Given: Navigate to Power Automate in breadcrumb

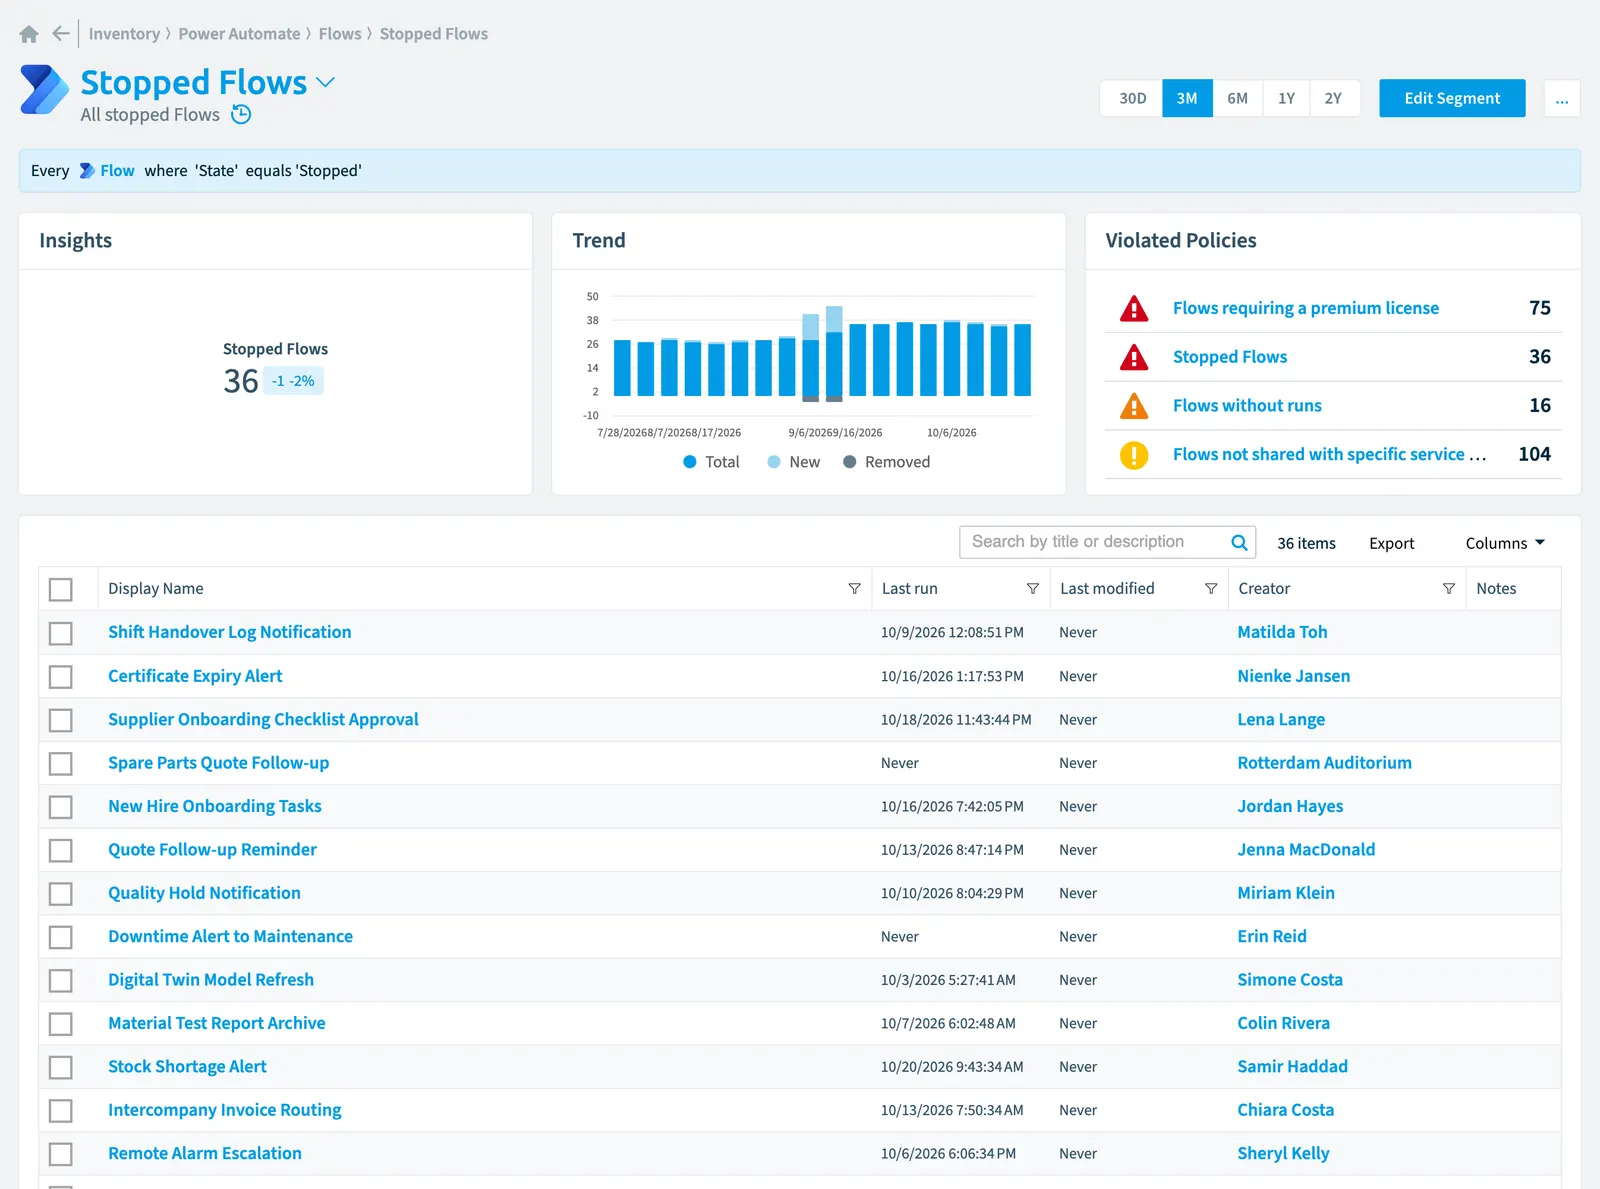Looking at the screenshot, I should [239, 34].
